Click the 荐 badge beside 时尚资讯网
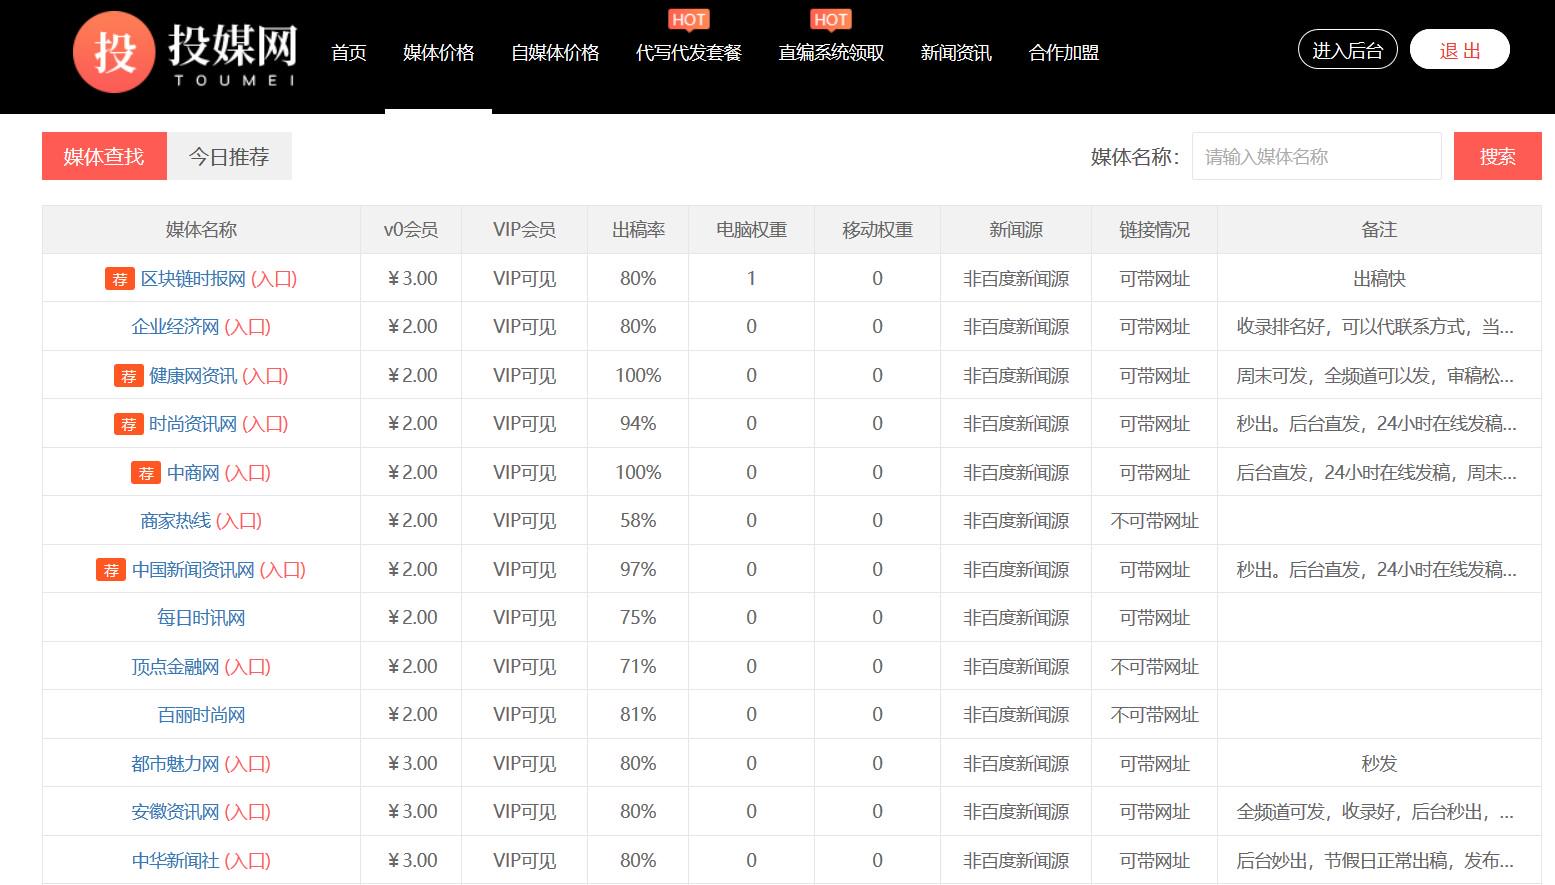This screenshot has width=1555, height=885. click(129, 424)
